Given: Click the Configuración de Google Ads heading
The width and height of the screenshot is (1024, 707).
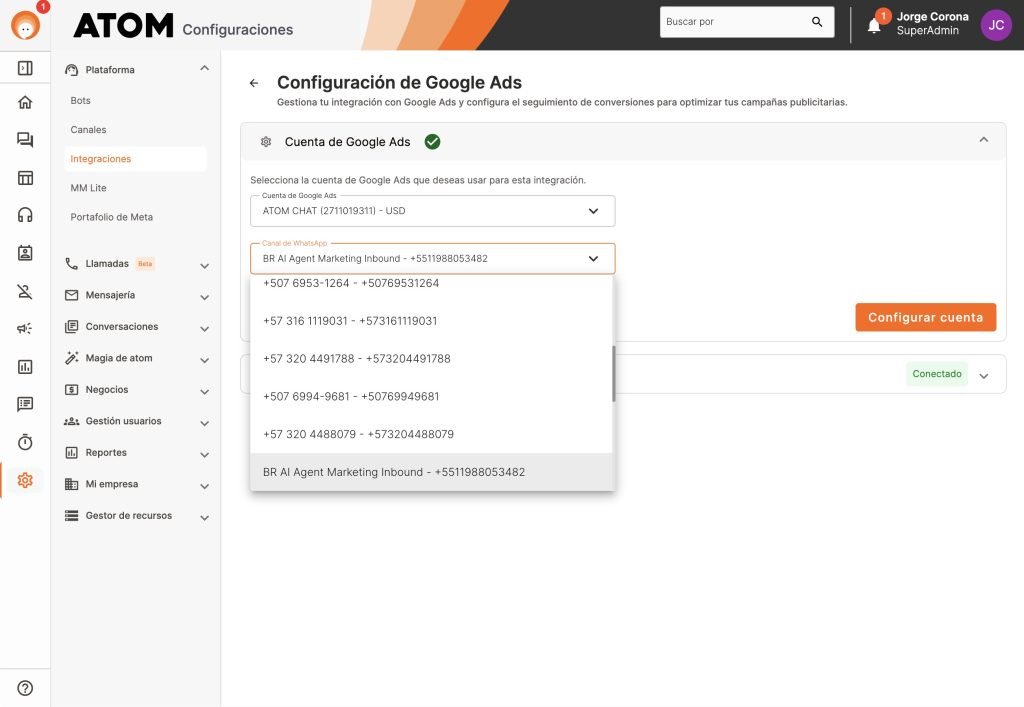Looking at the screenshot, I should pos(399,82).
